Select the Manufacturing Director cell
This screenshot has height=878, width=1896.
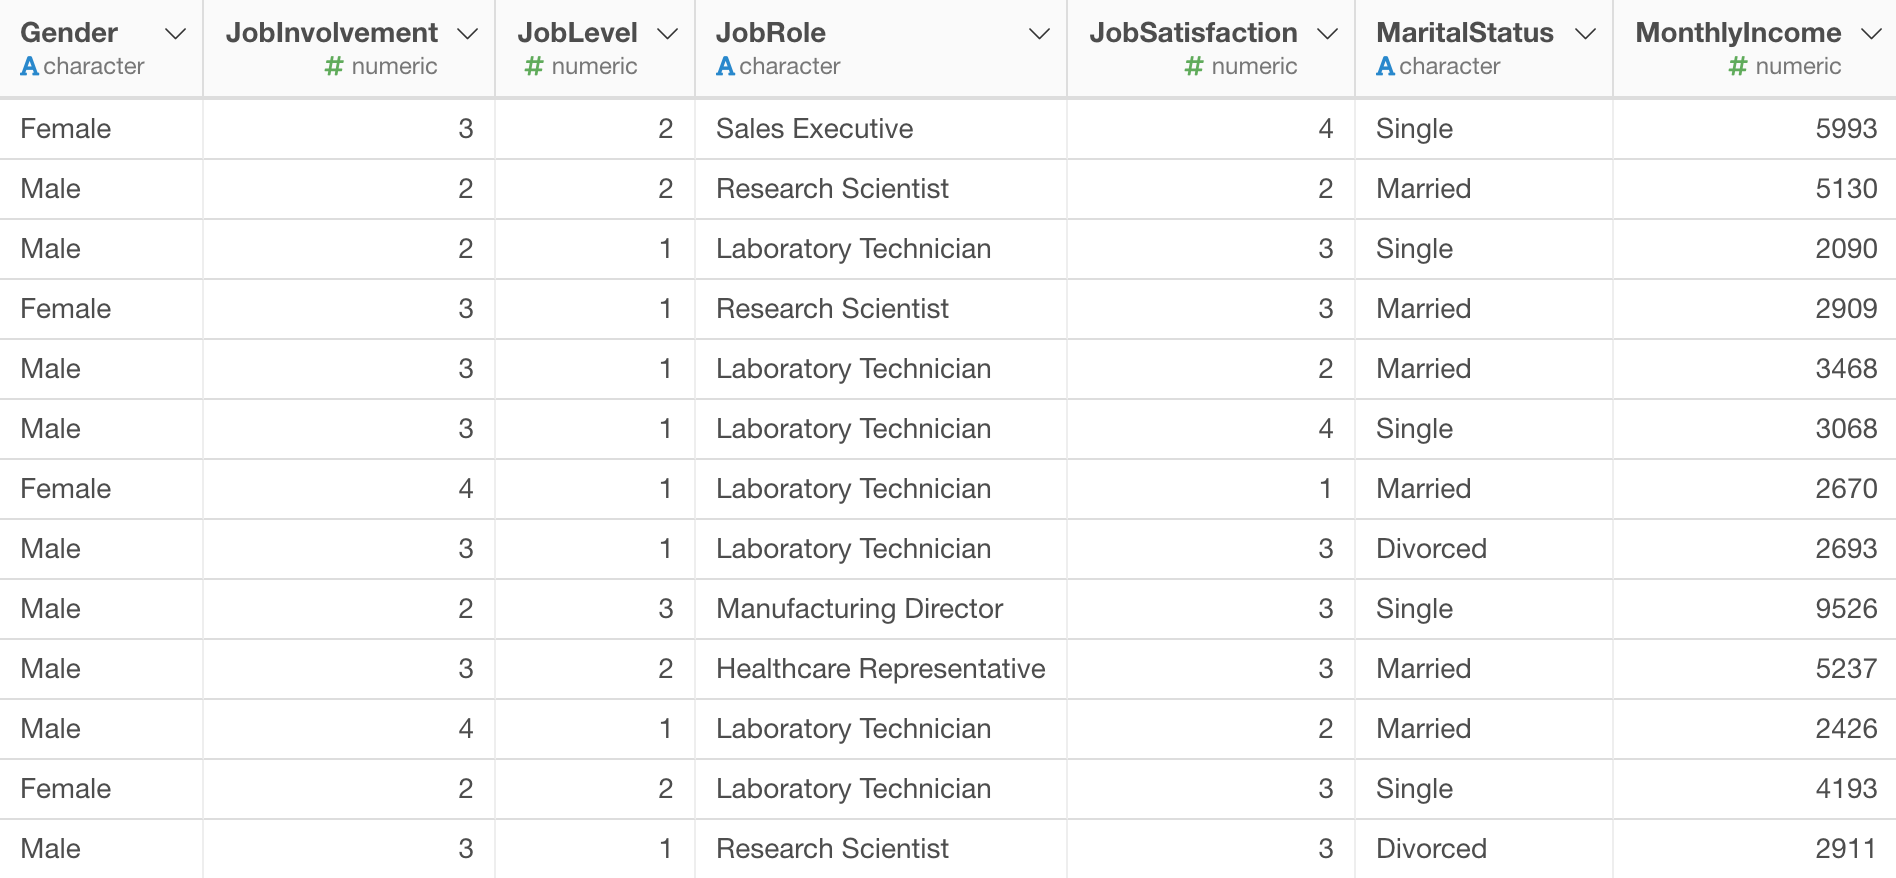point(881,609)
